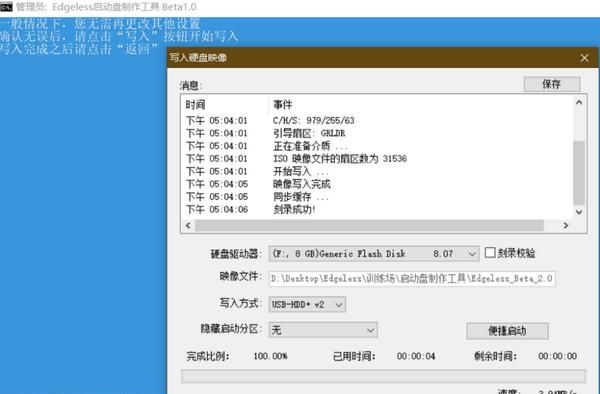Click horizontal scrollbar right arrow

coord(566,226)
